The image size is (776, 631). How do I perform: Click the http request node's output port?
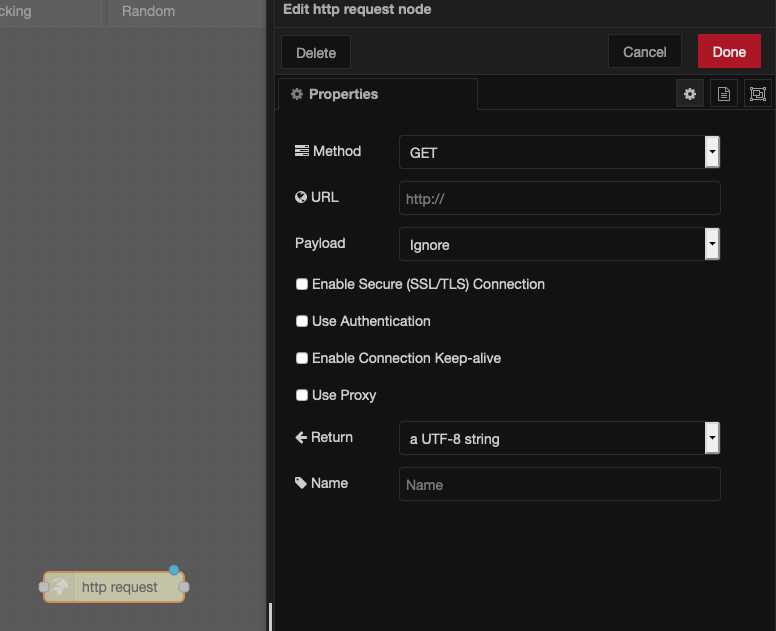184,587
